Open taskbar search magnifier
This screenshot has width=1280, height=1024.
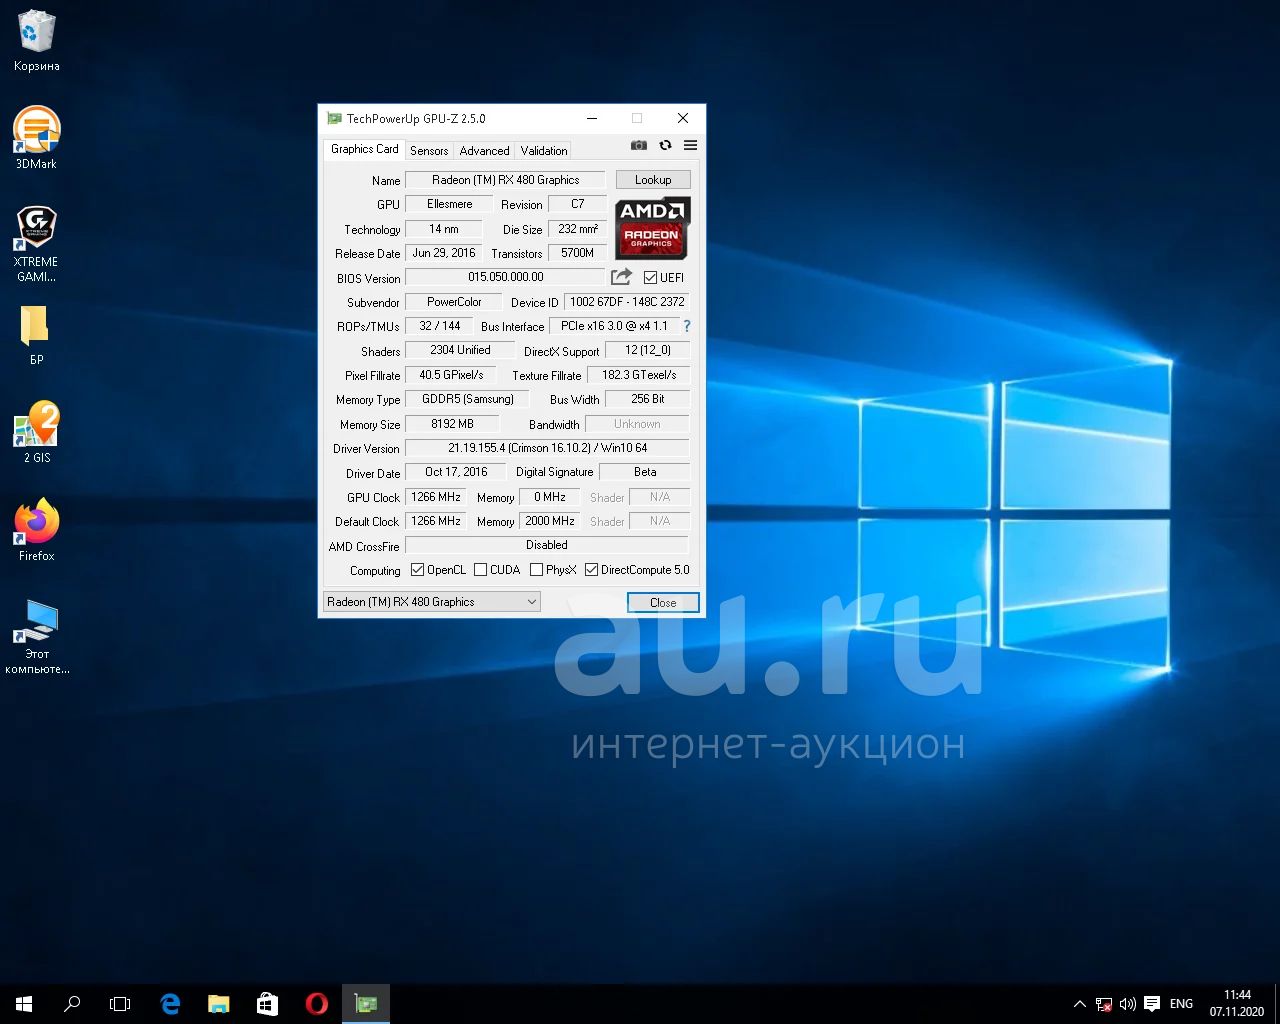point(72,1003)
